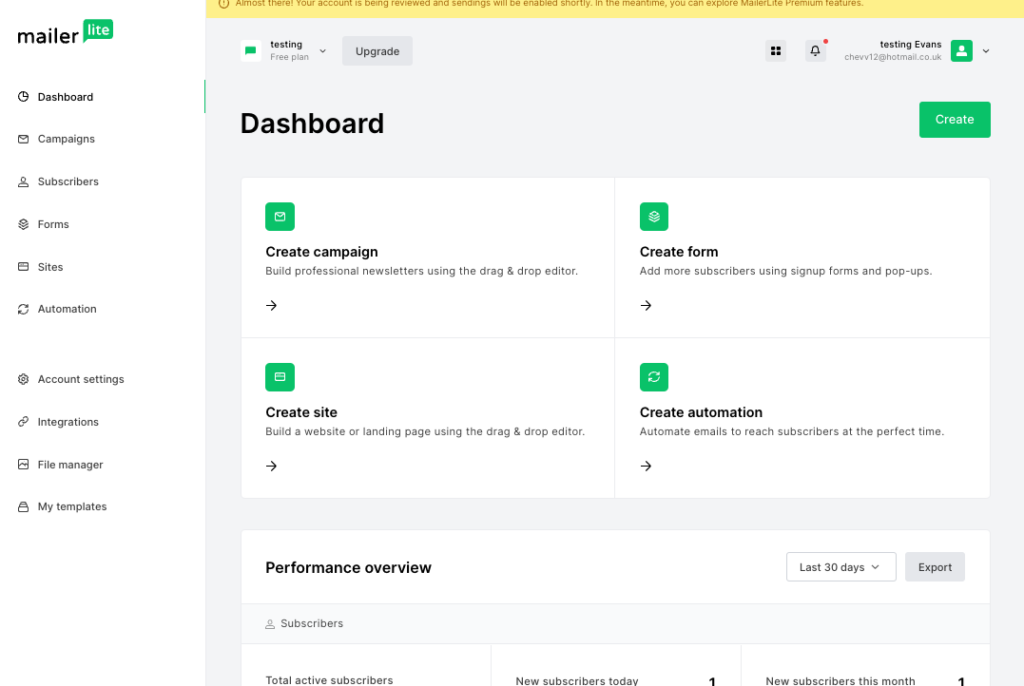Open Subscribers in the sidebar

(x=68, y=182)
